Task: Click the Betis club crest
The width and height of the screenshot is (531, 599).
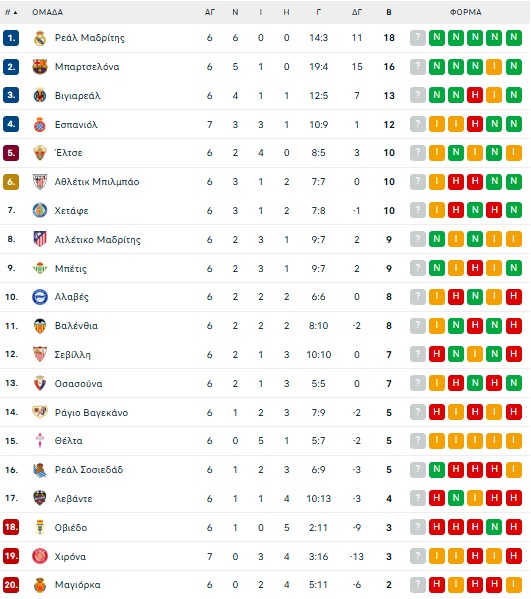Action: pos(40,269)
